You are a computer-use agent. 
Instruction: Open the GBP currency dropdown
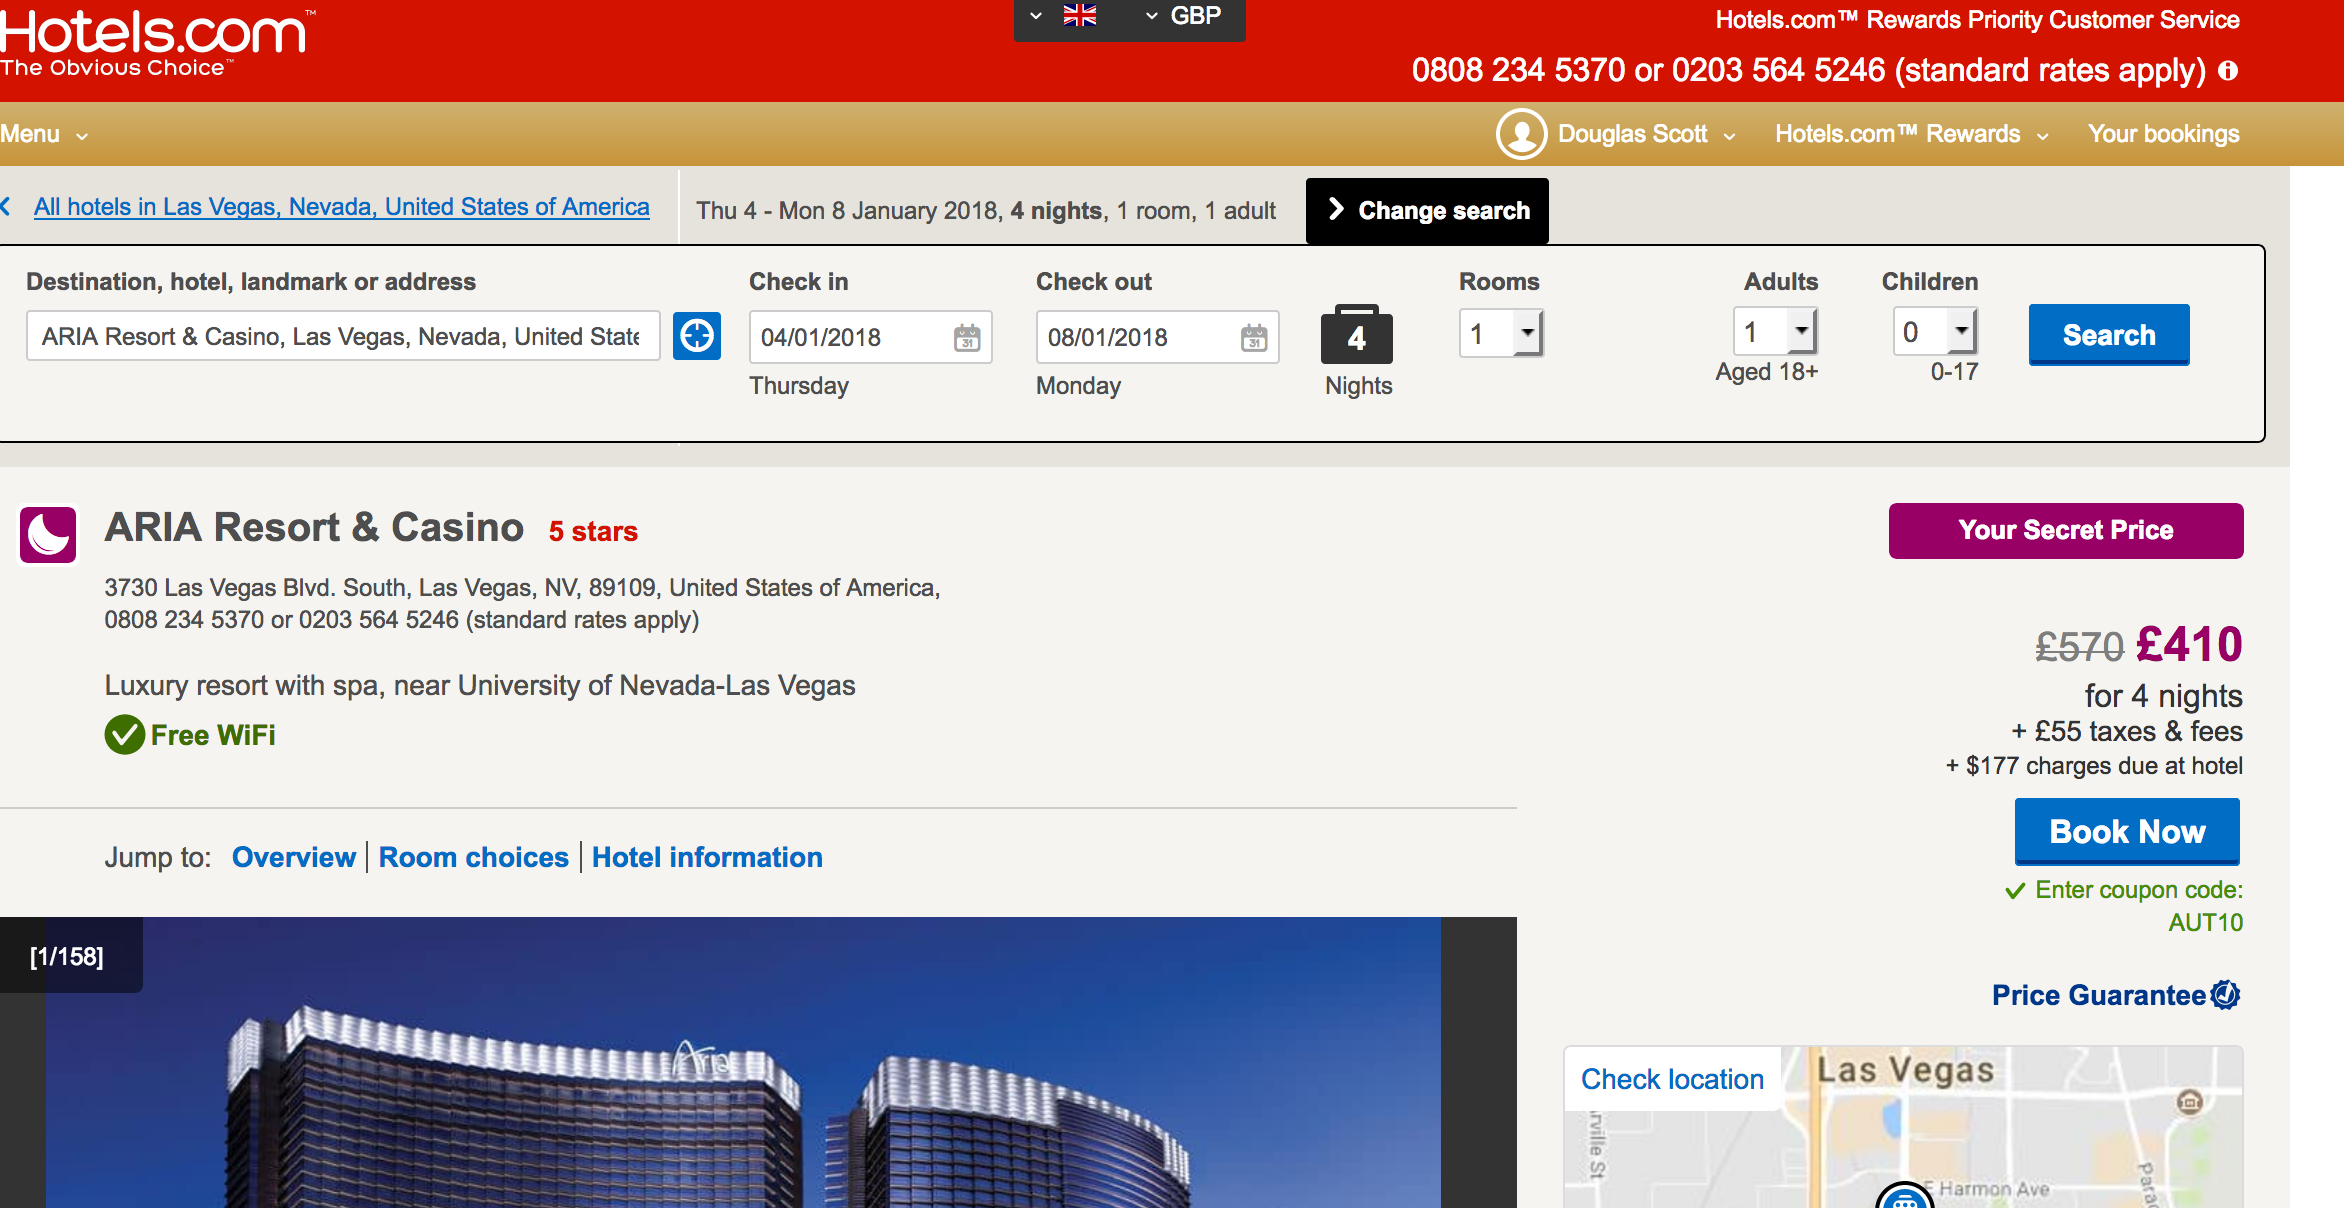tap(1183, 16)
